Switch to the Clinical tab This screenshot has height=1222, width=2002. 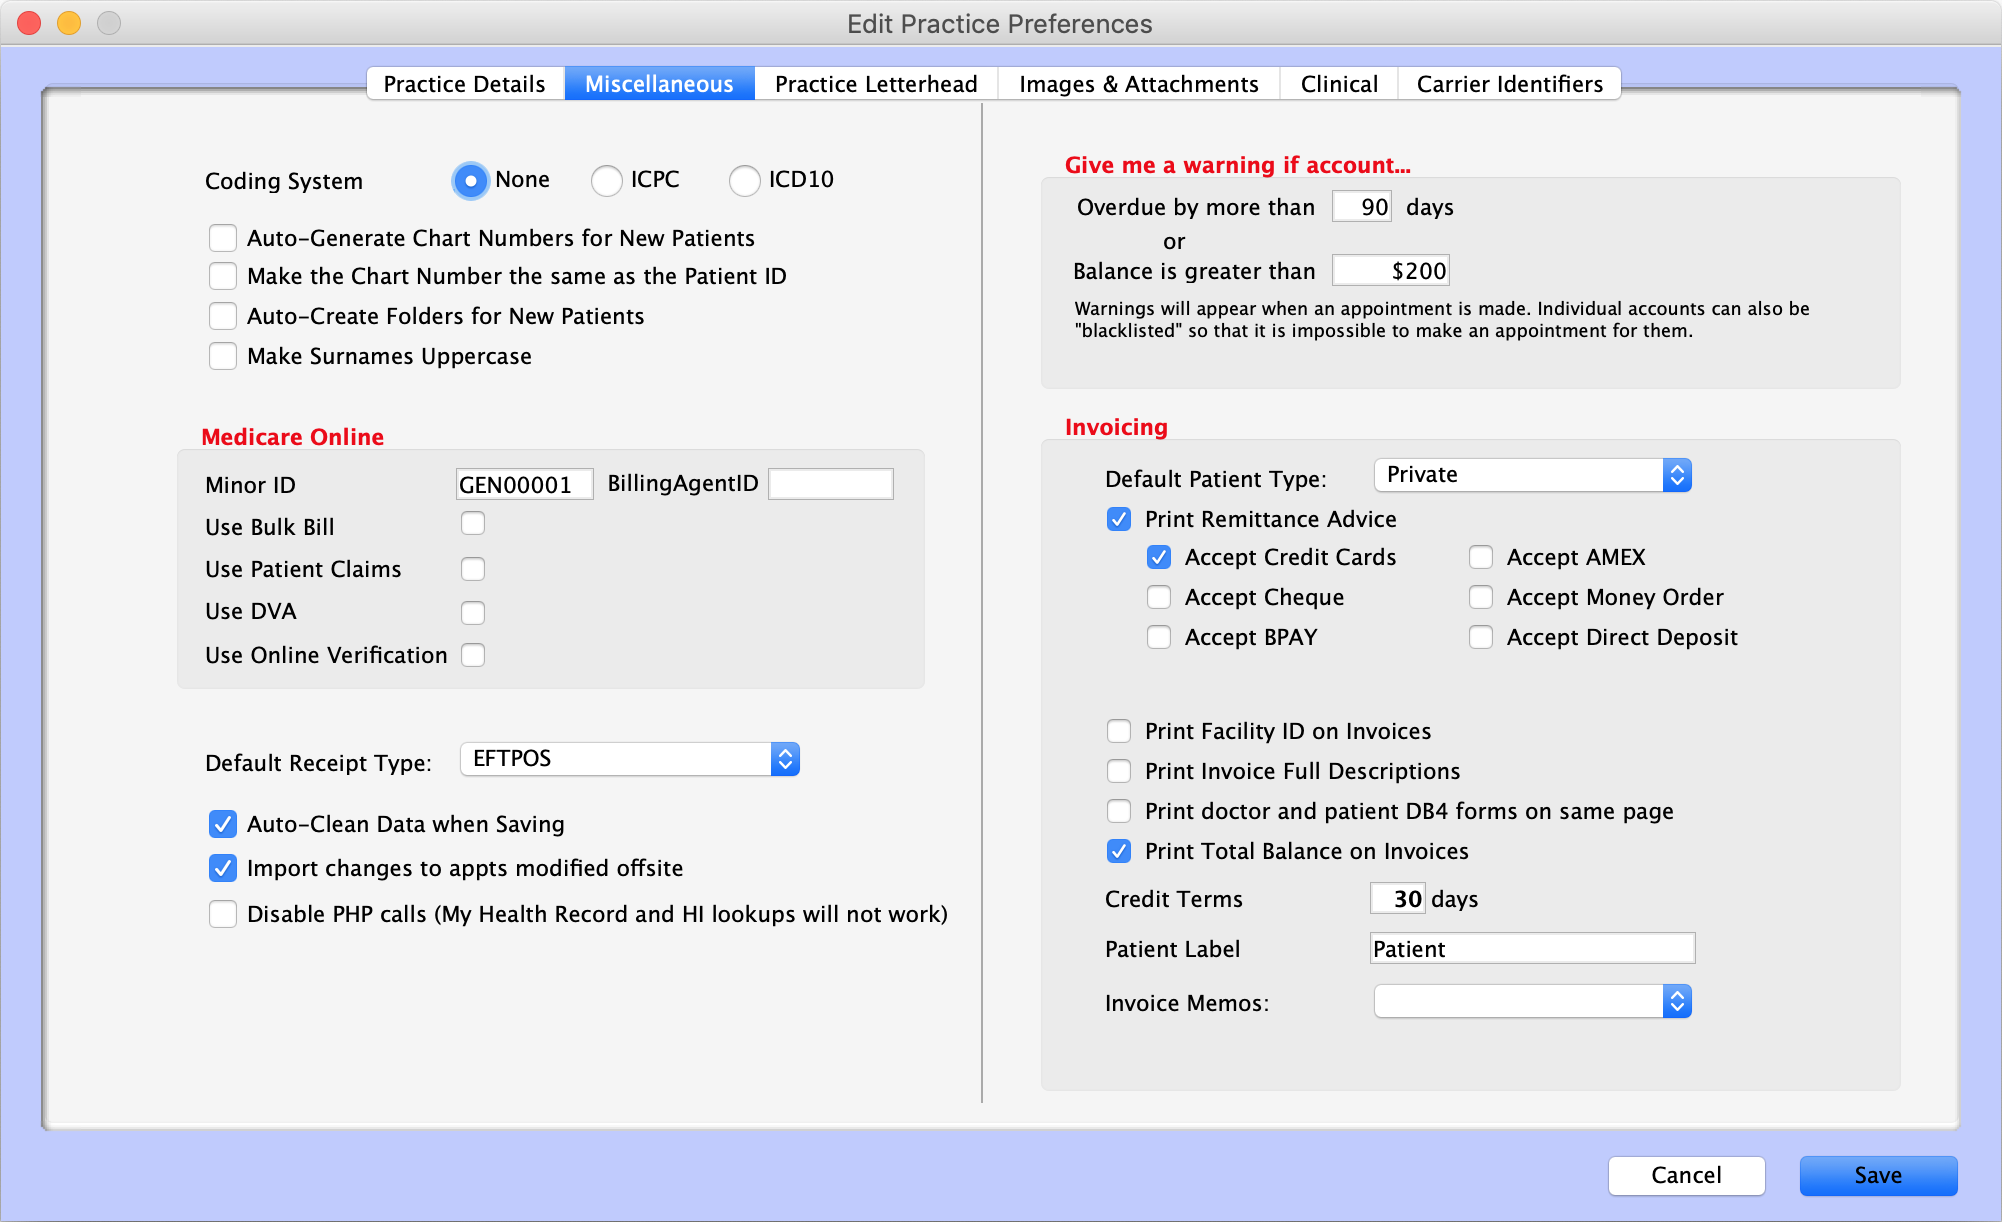1339,84
